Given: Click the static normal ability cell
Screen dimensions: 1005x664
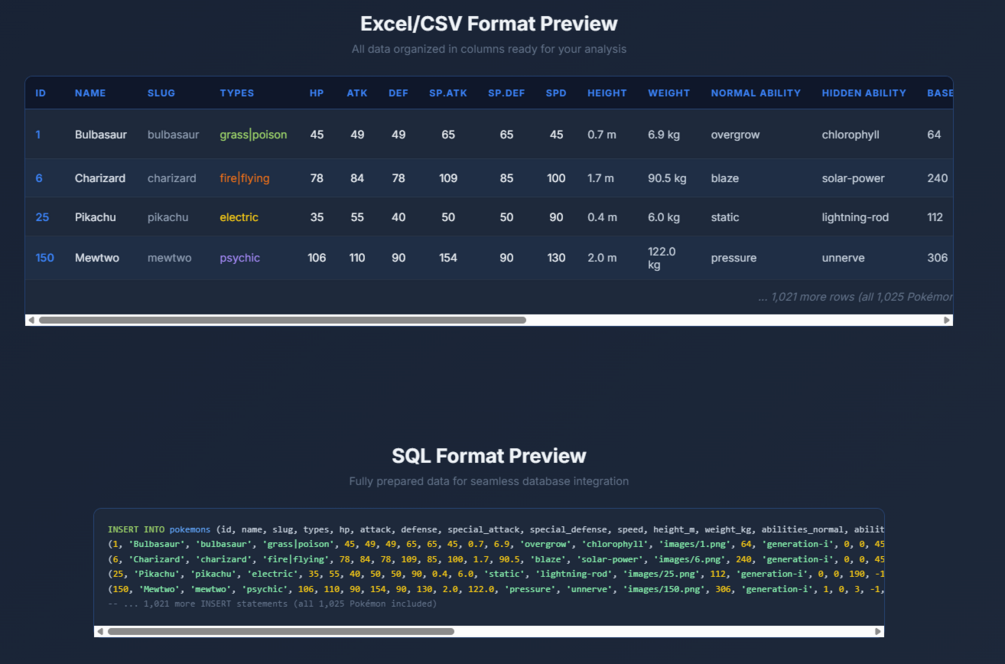Looking at the screenshot, I should click(725, 217).
